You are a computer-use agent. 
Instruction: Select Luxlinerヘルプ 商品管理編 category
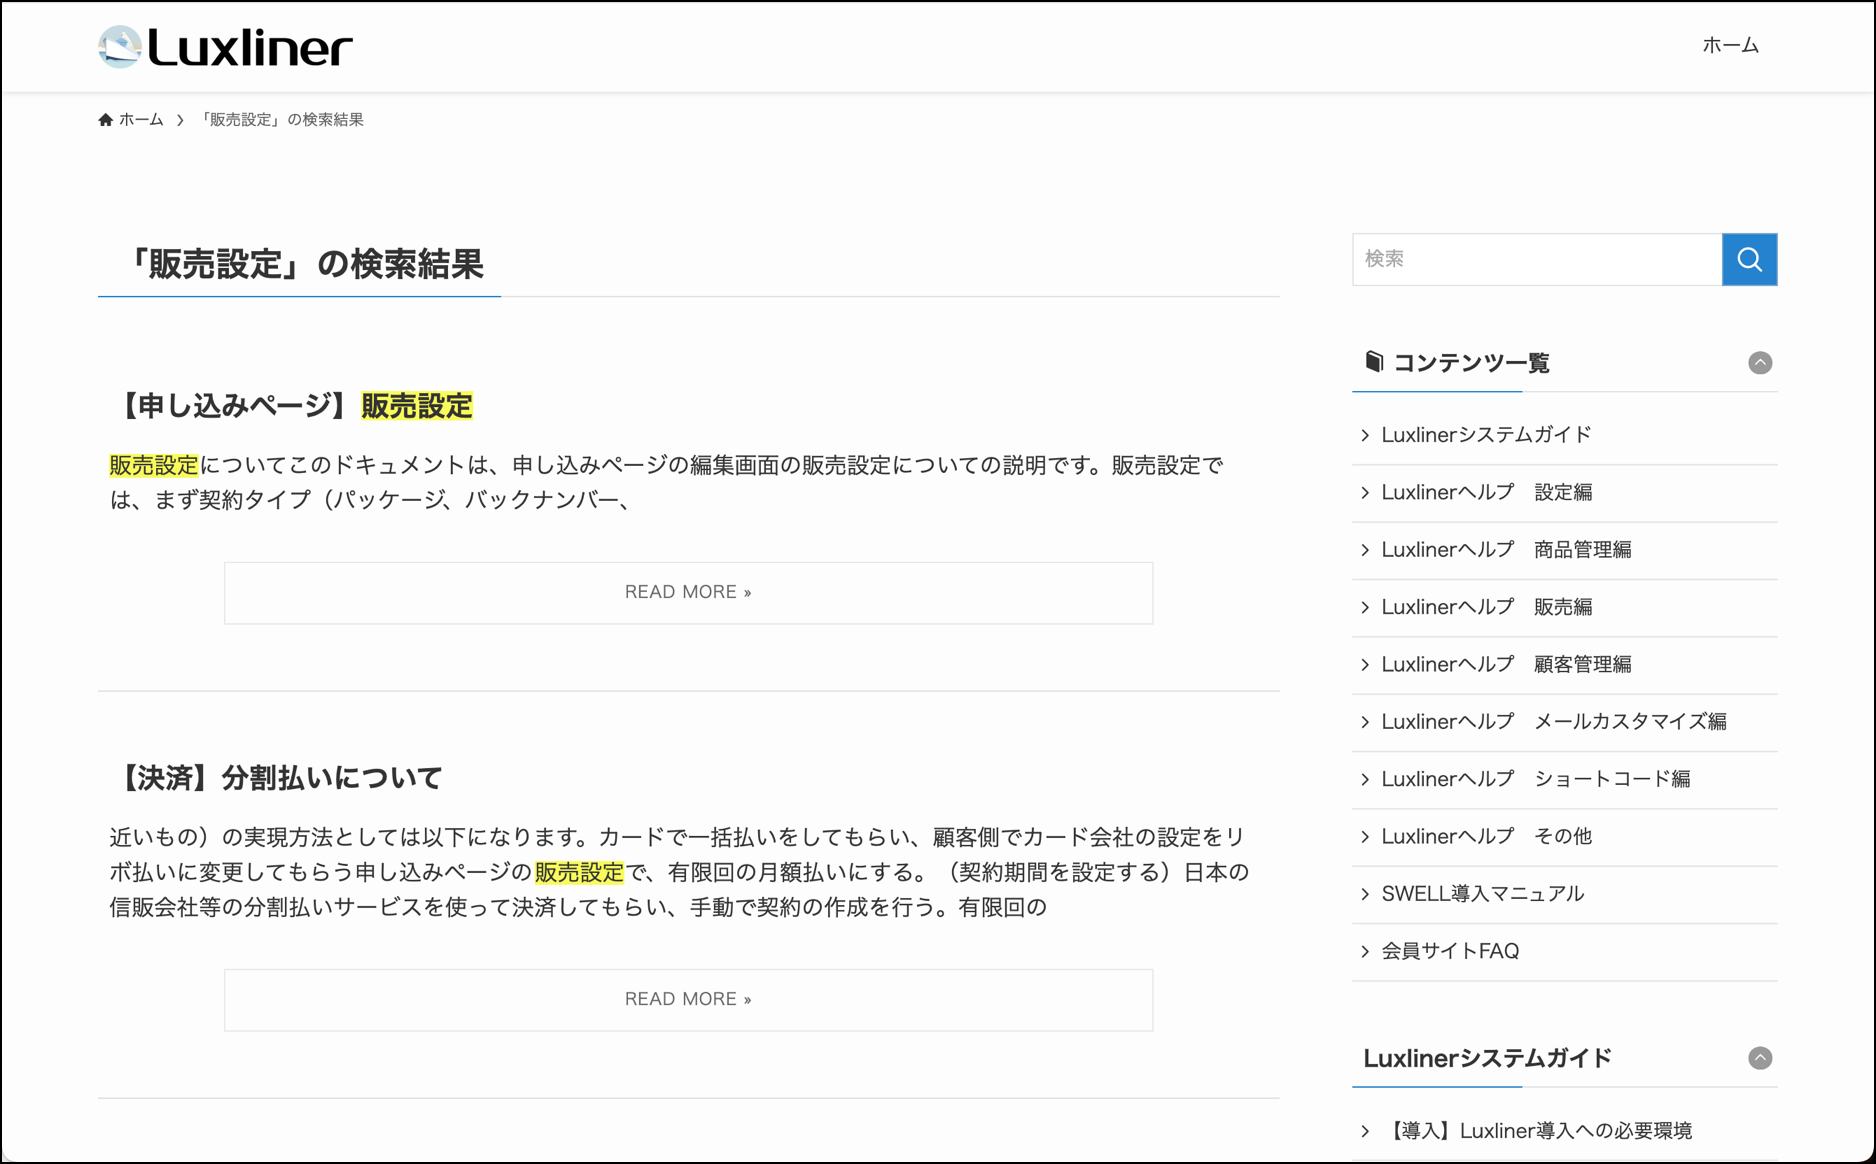click(x=1505, y=550)
